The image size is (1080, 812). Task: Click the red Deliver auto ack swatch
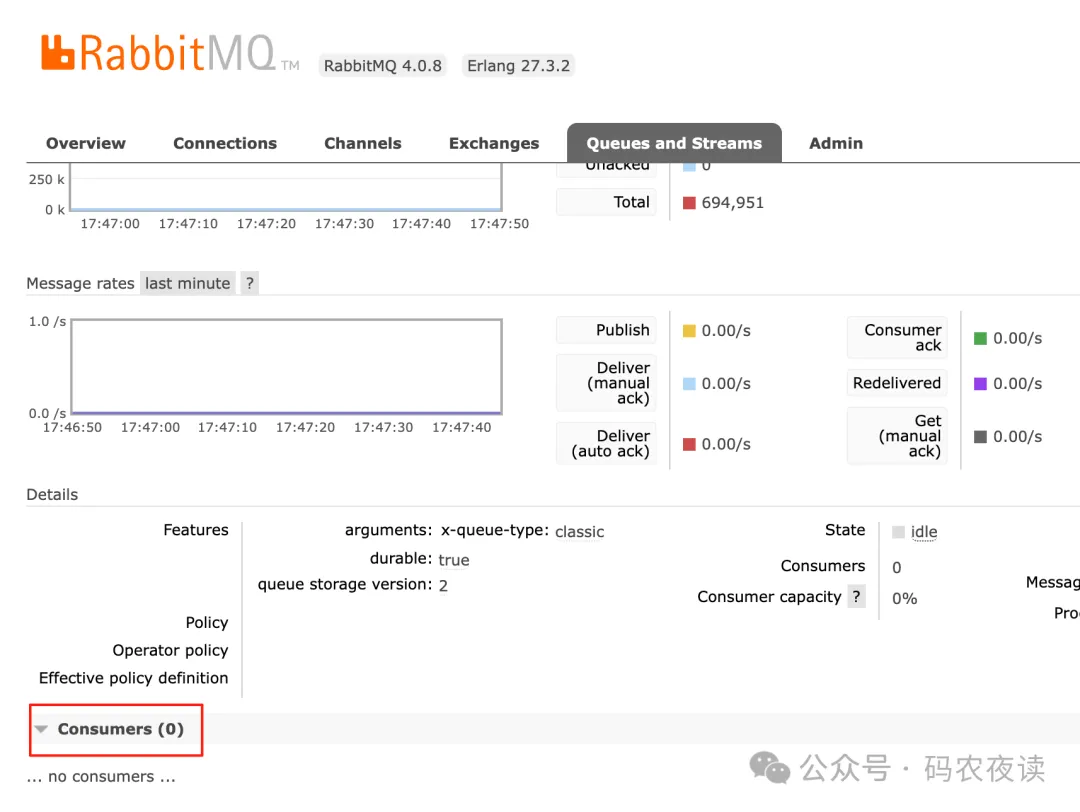[x=689, y=444]
